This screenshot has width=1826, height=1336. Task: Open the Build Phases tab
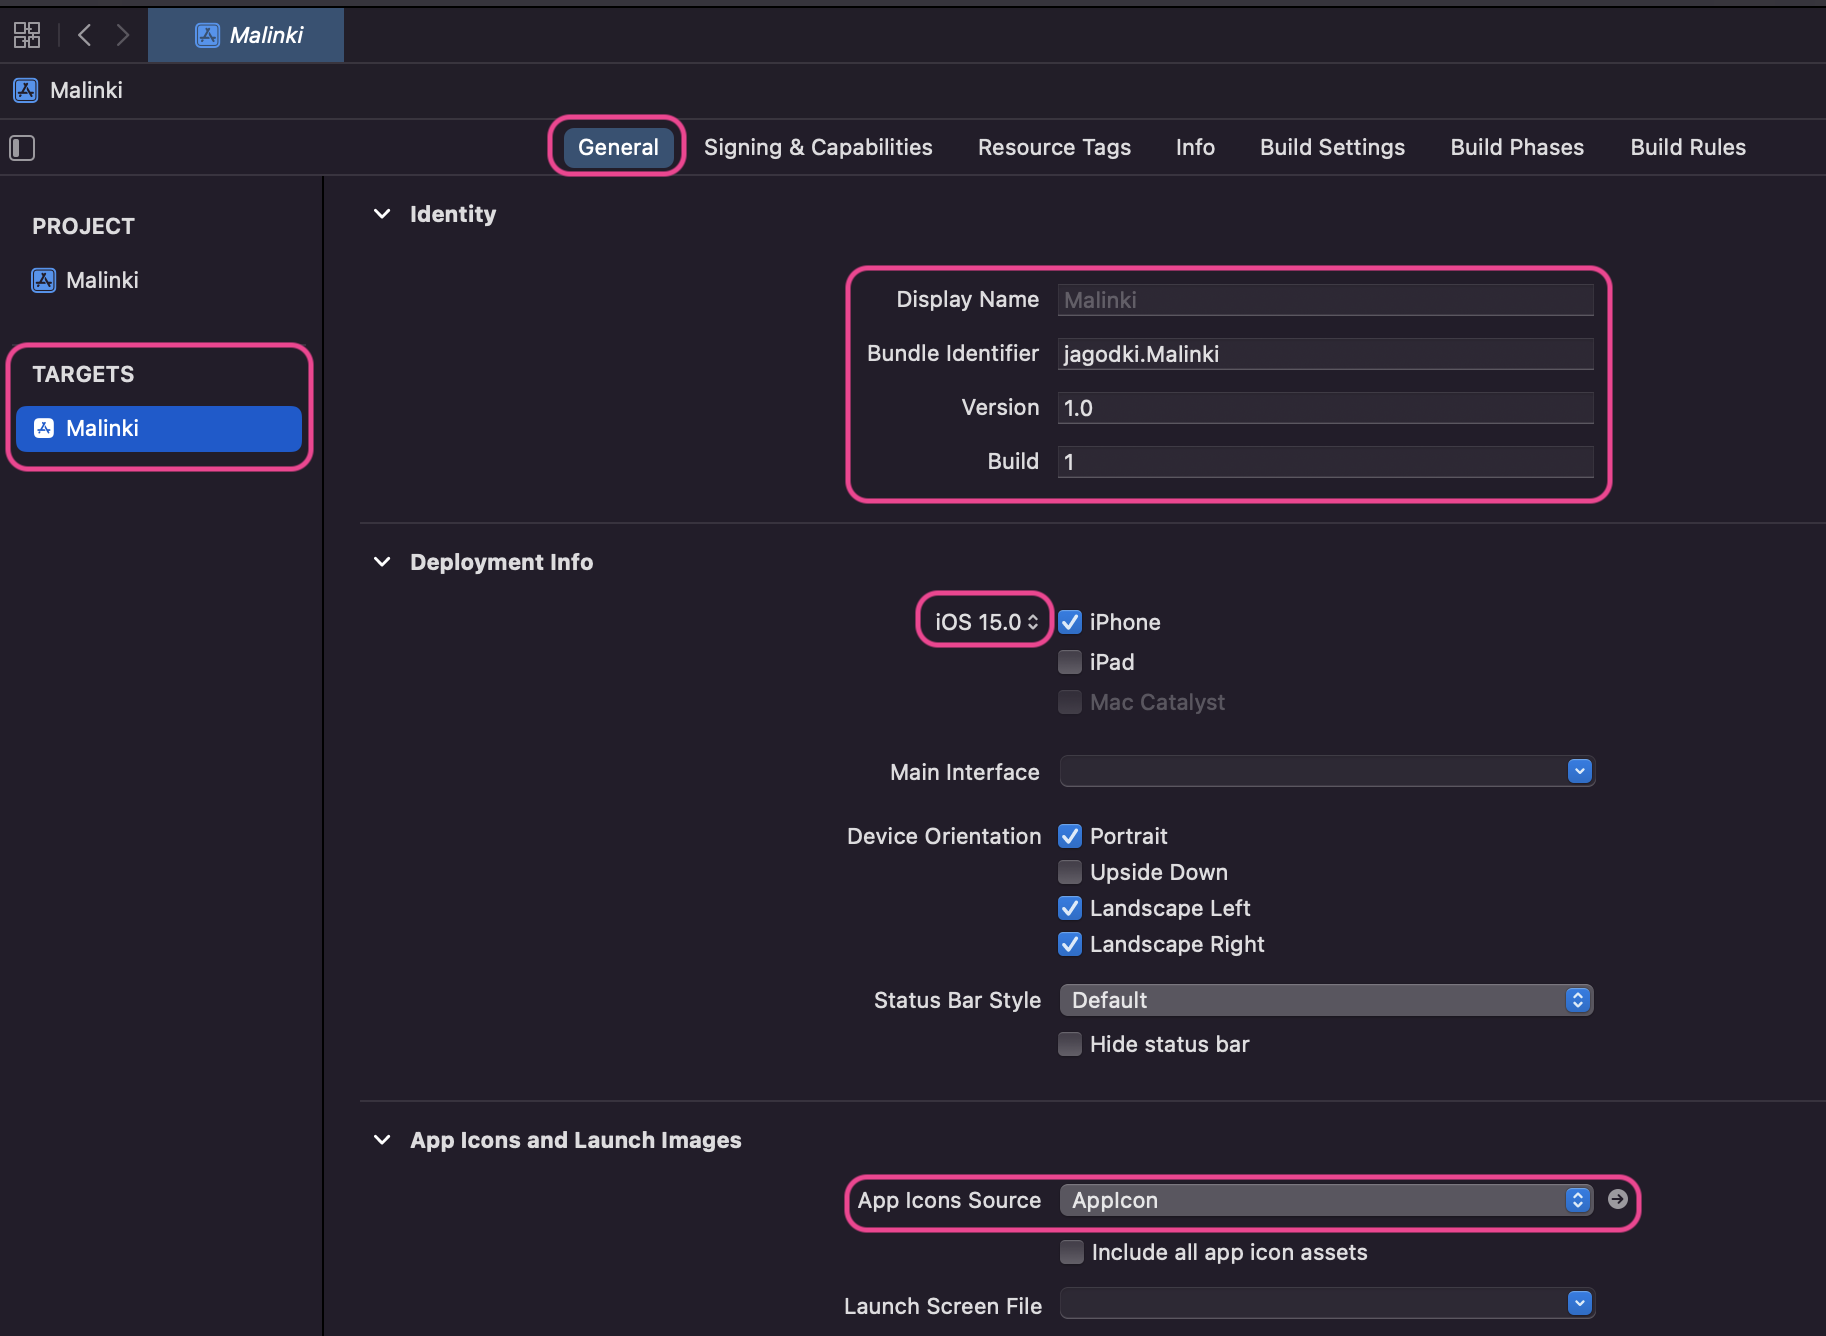(1517, 147)
